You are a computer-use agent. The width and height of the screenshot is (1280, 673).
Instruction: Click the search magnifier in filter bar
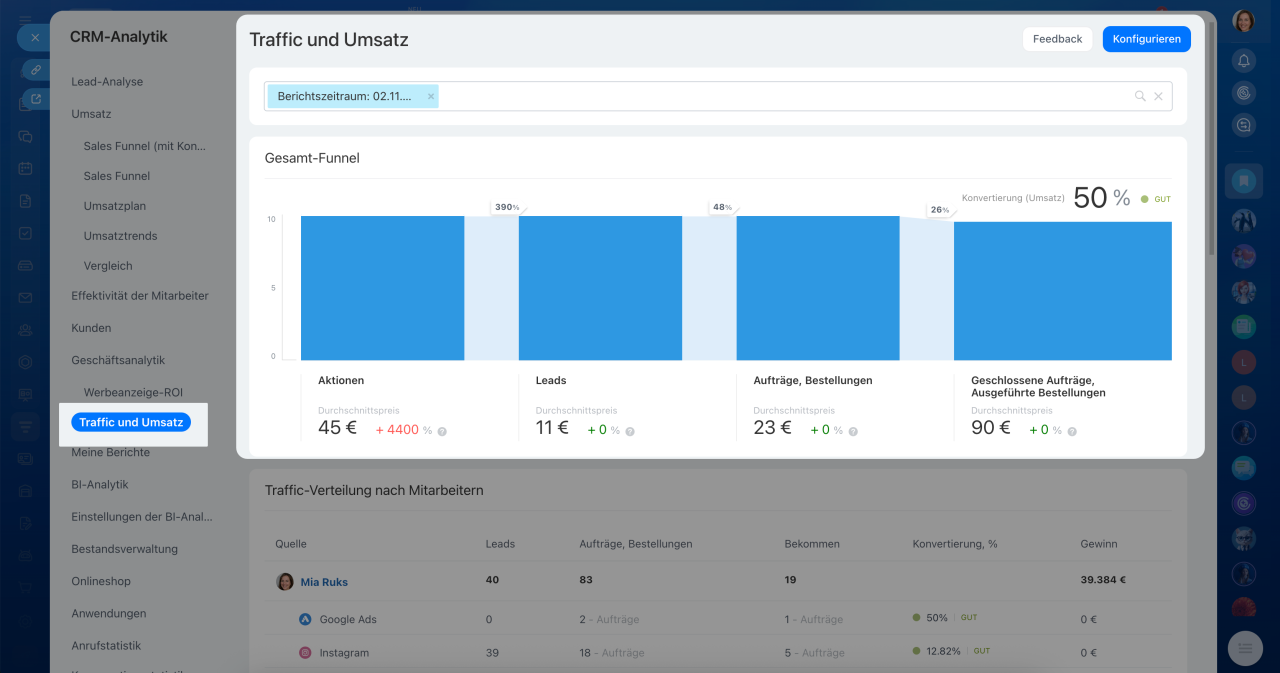[1139, 97]
